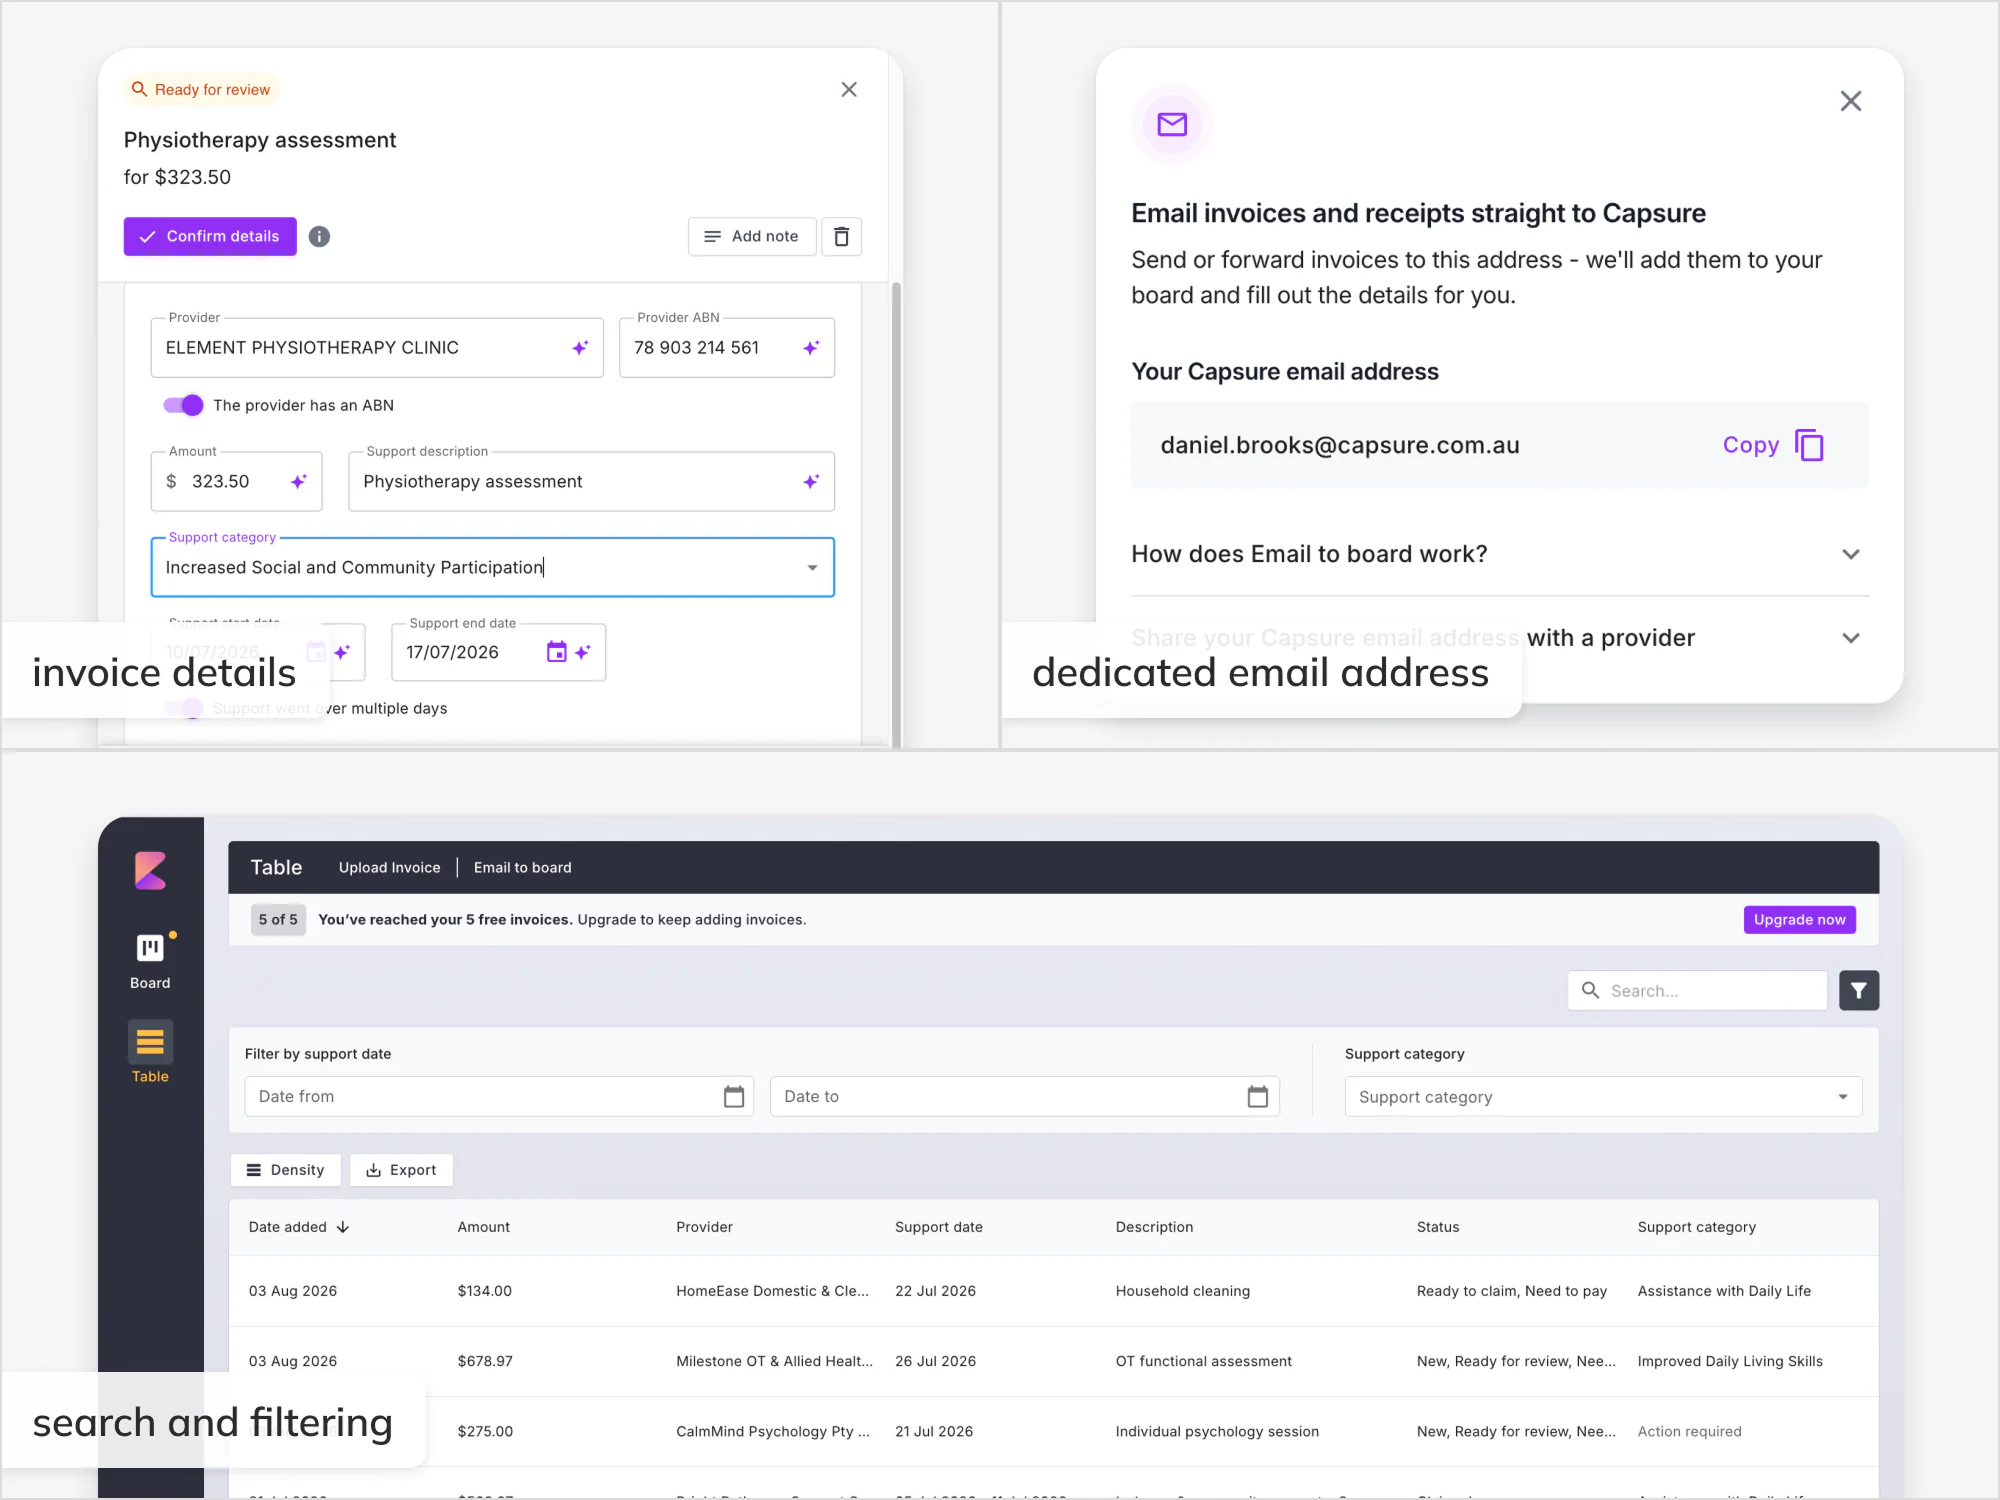Click the filter funnel icon button
Image resolution: width=2000 pixels, height=1500 pixels.
tap(1859, 990)
